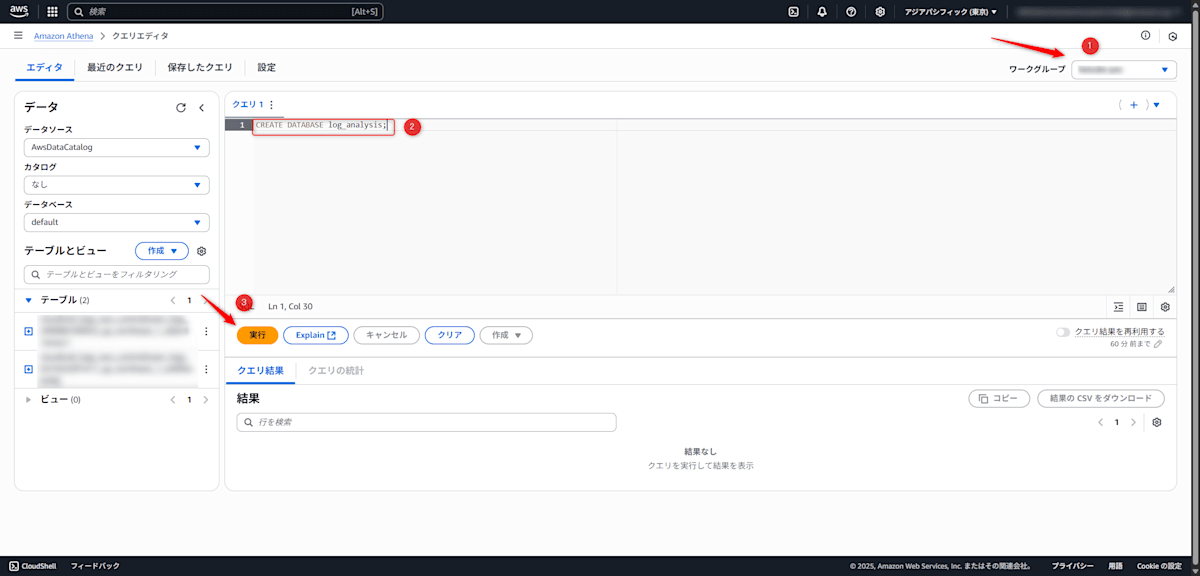Click the format query indent icon
Screen dimensions: 1200x576
pos(1119,307)
